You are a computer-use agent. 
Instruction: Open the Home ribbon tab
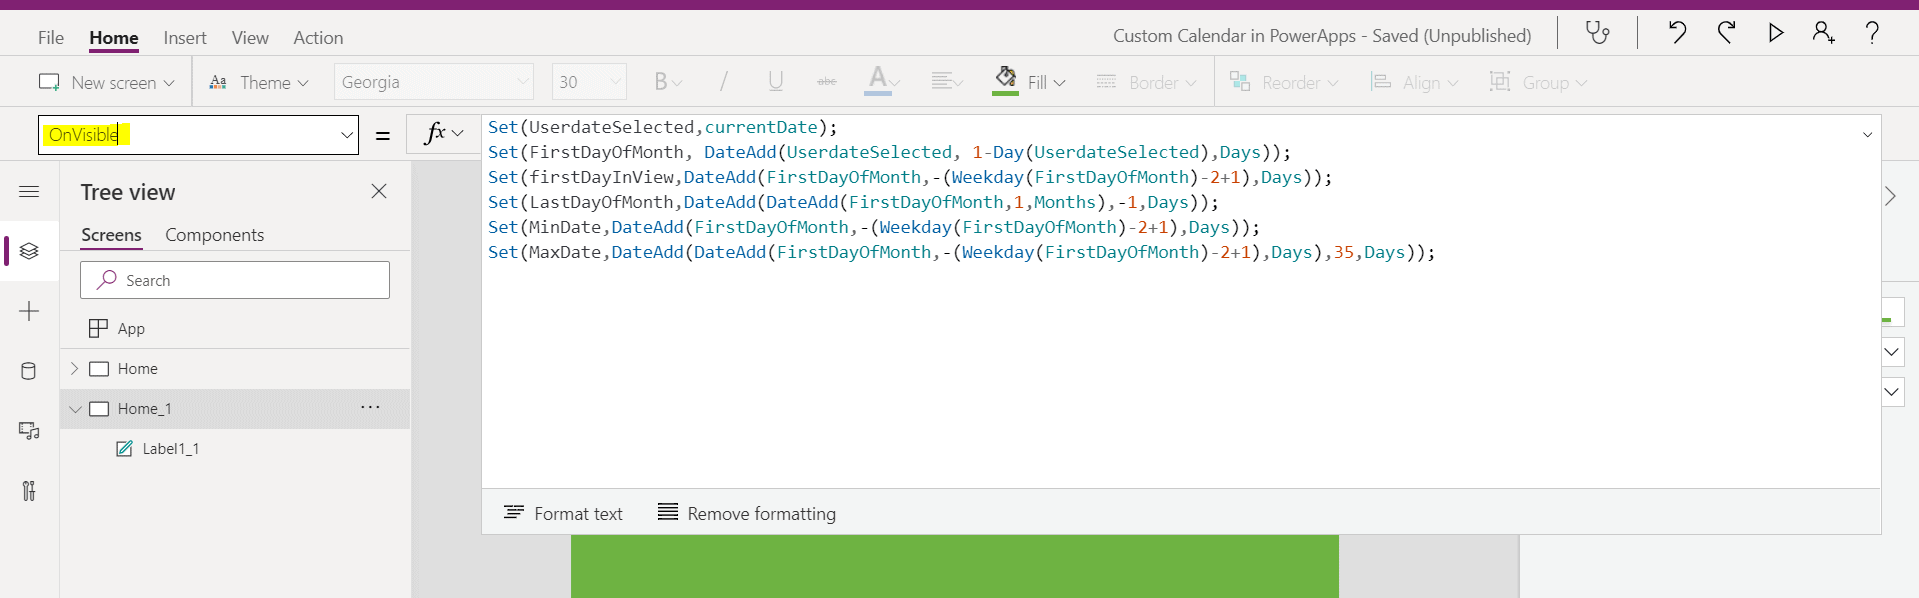click(114, 38)
